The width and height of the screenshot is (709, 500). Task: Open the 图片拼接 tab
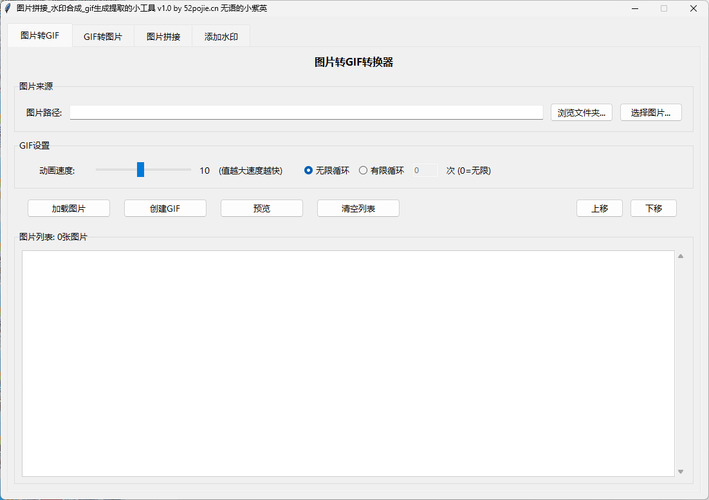(163, 37)
